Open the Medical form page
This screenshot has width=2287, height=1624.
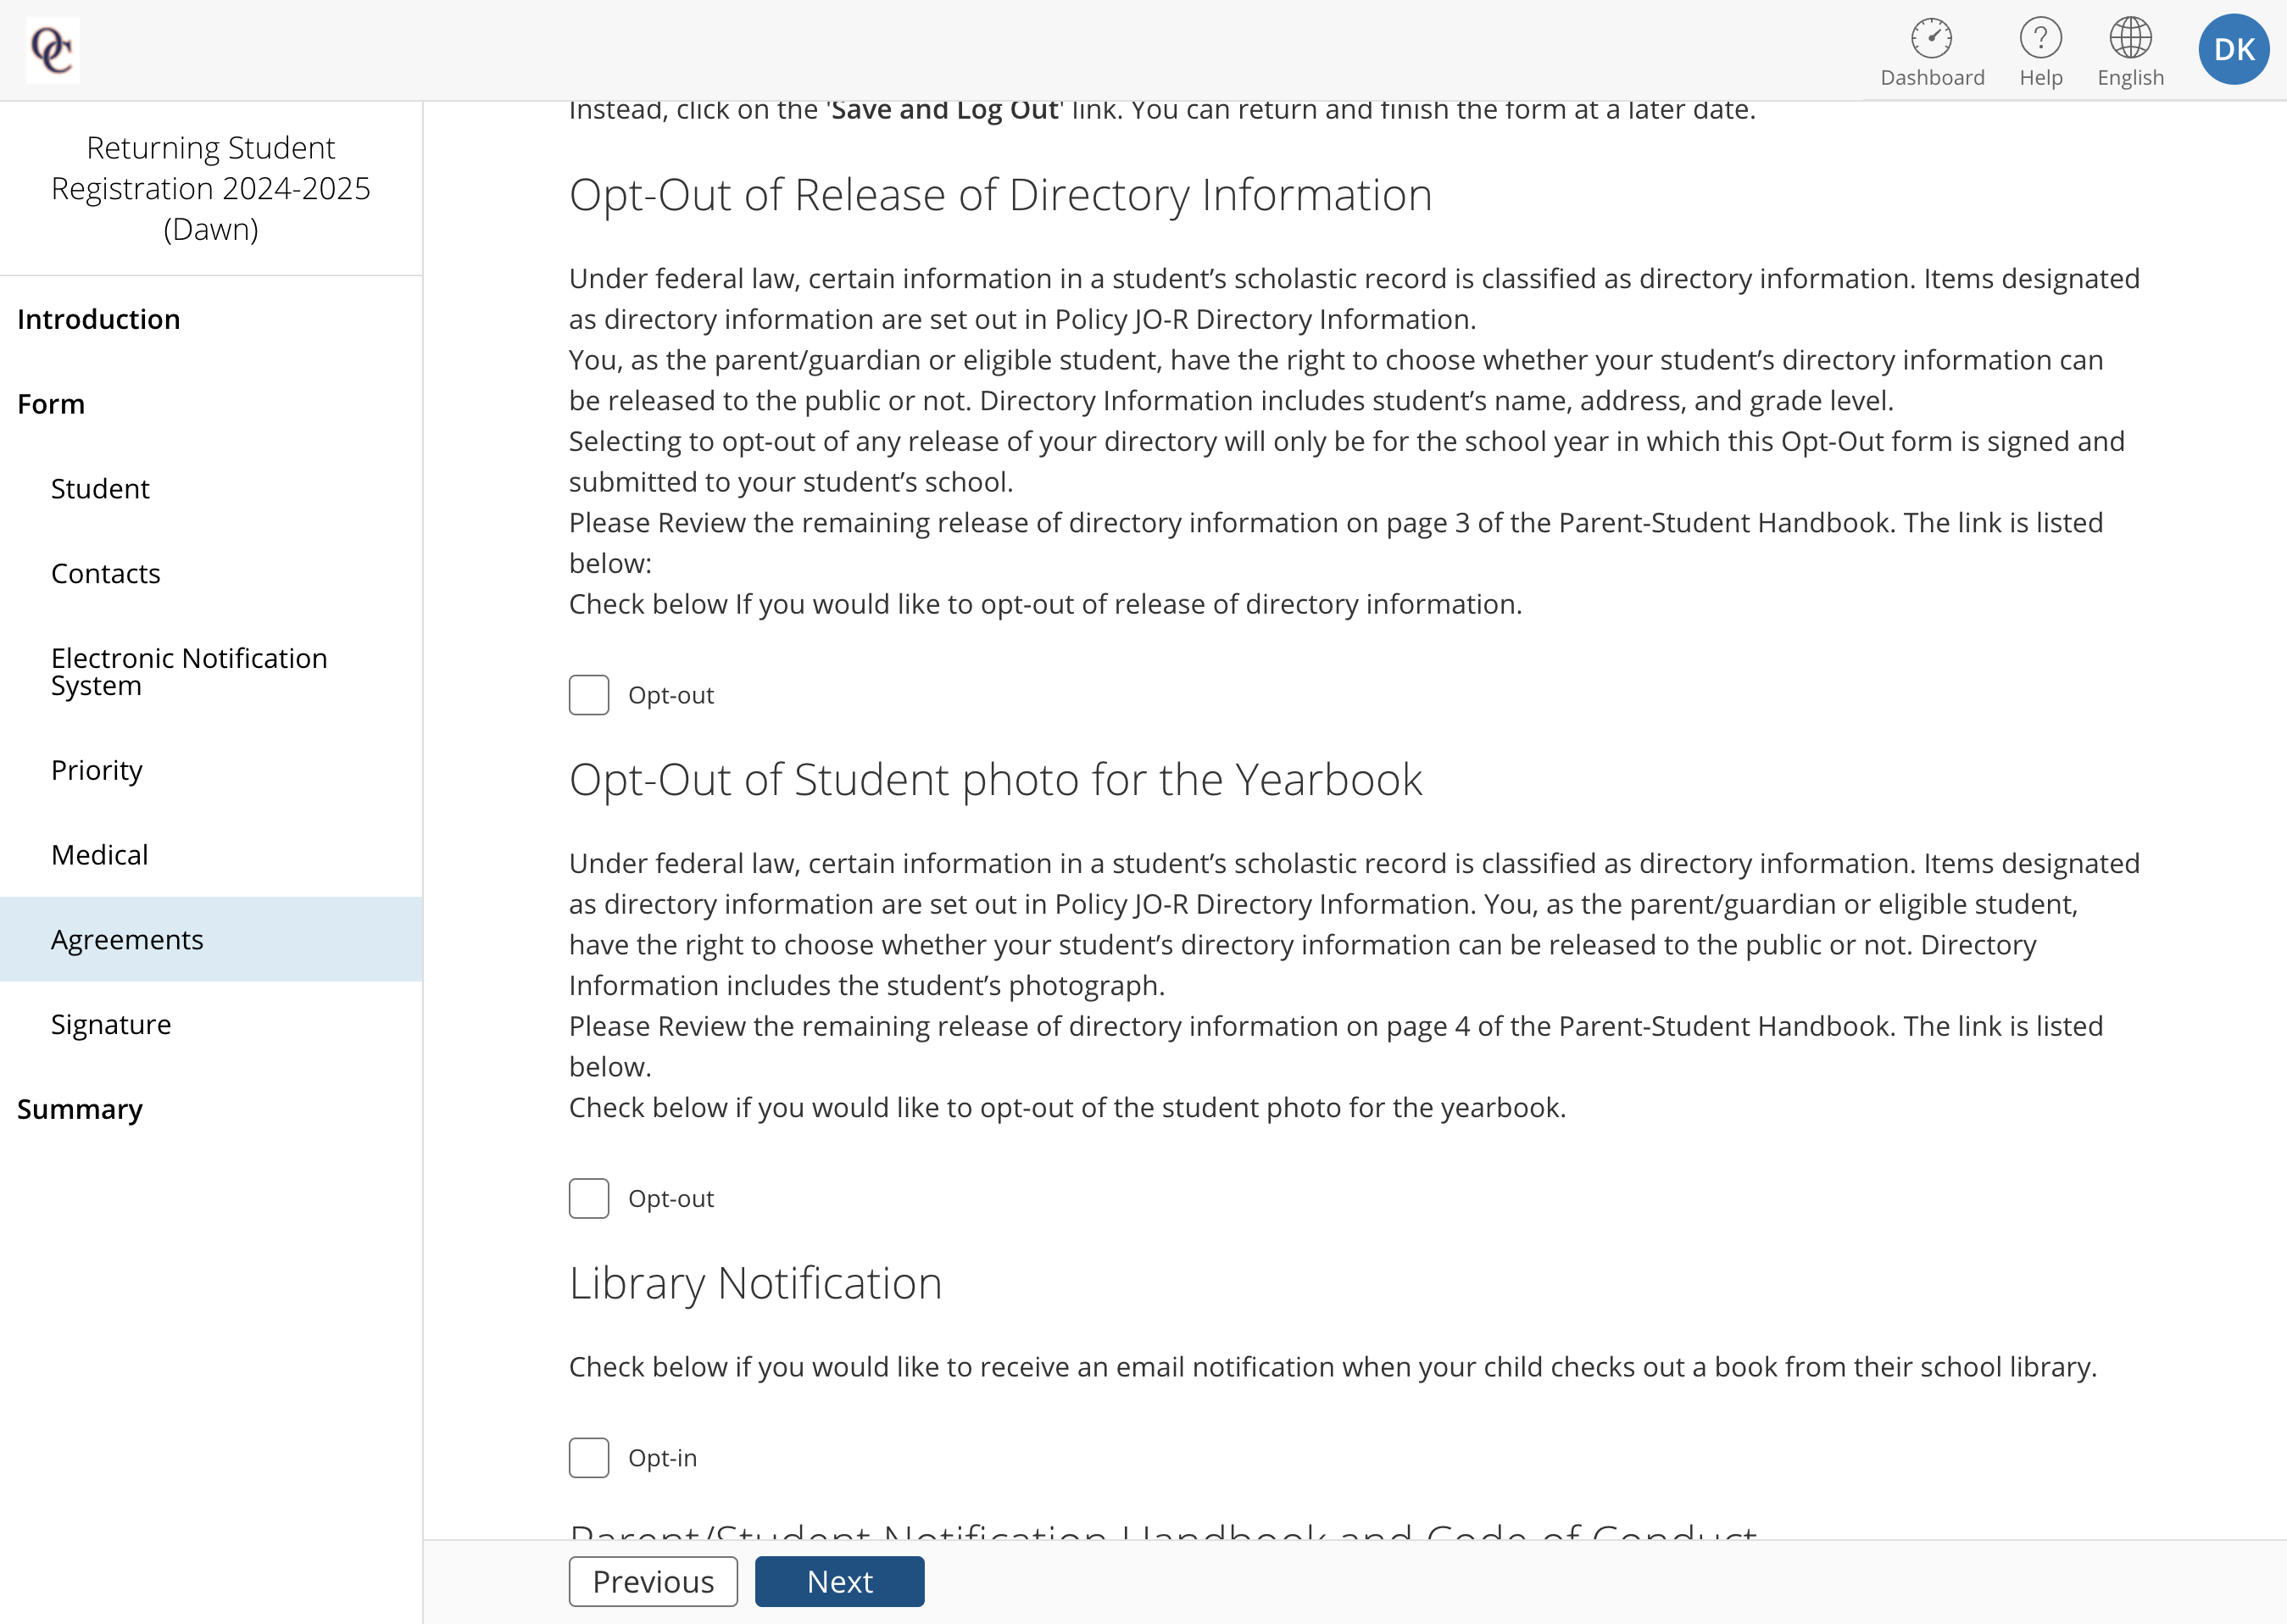[99, 855]
